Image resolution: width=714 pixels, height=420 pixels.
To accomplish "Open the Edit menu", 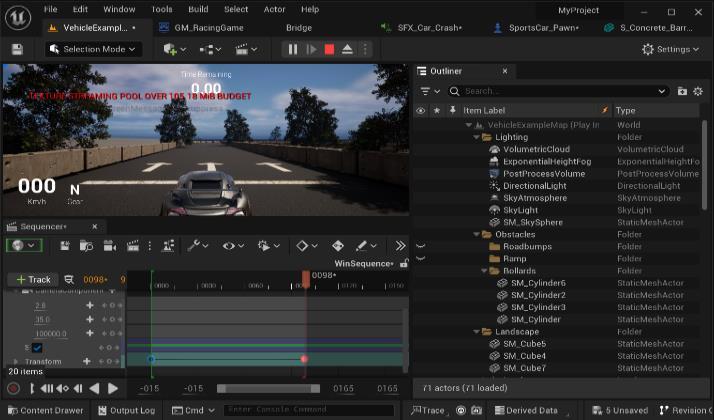I will pyautogui.click(x=80, y=9).
